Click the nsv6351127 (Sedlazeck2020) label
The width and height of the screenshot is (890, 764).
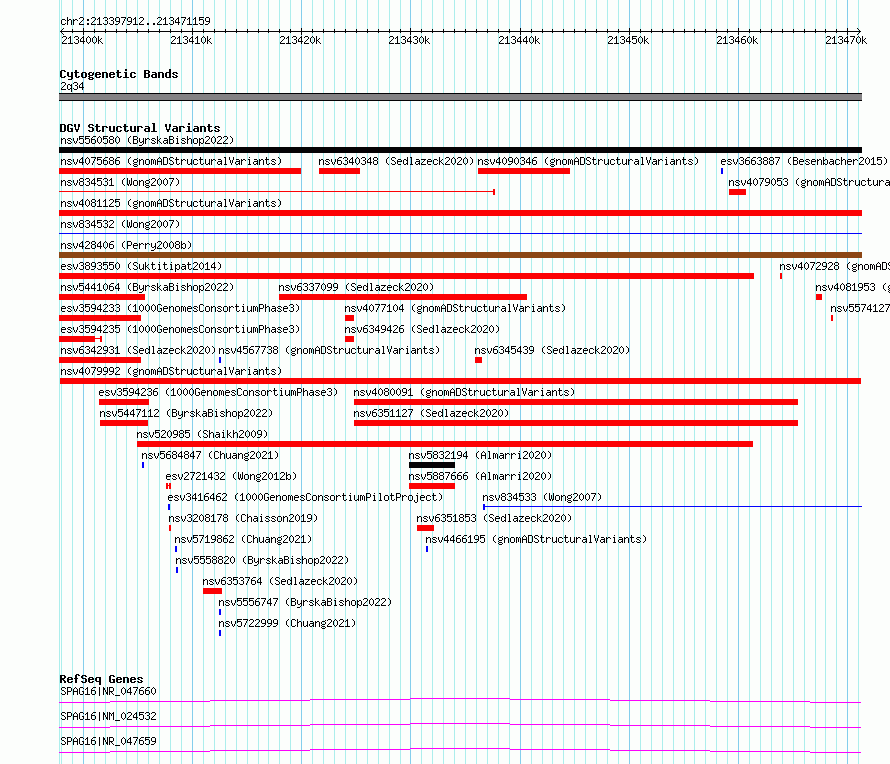pyautogui.click(x=431, y=413)
